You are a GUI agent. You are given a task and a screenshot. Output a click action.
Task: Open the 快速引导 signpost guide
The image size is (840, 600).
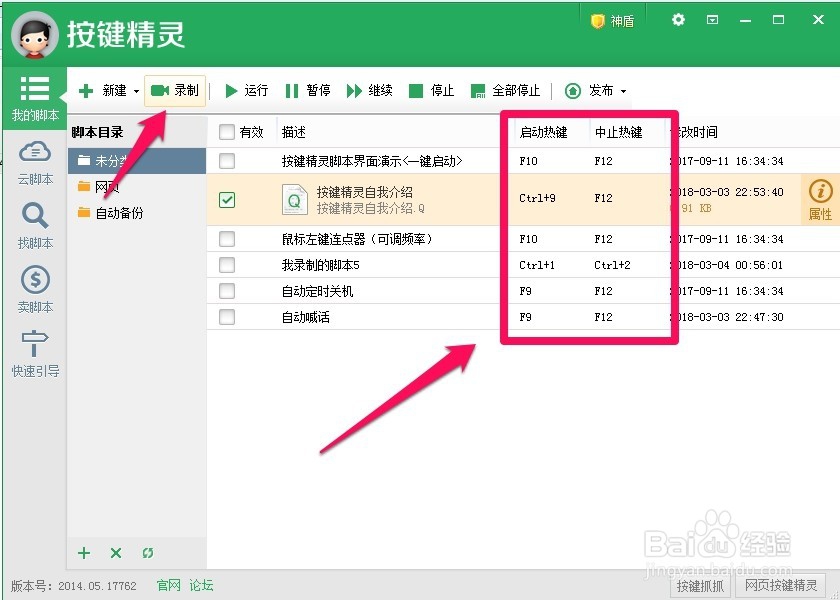tap(35, 354)
